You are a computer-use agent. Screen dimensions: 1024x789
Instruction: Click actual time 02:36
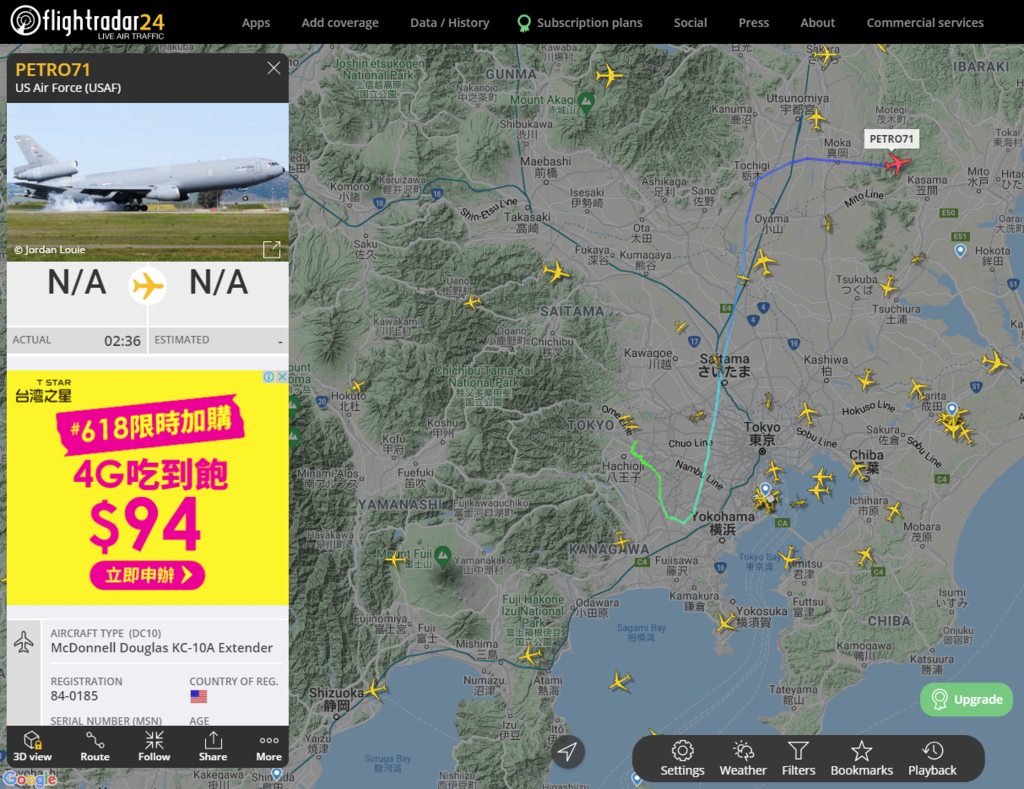122,341
